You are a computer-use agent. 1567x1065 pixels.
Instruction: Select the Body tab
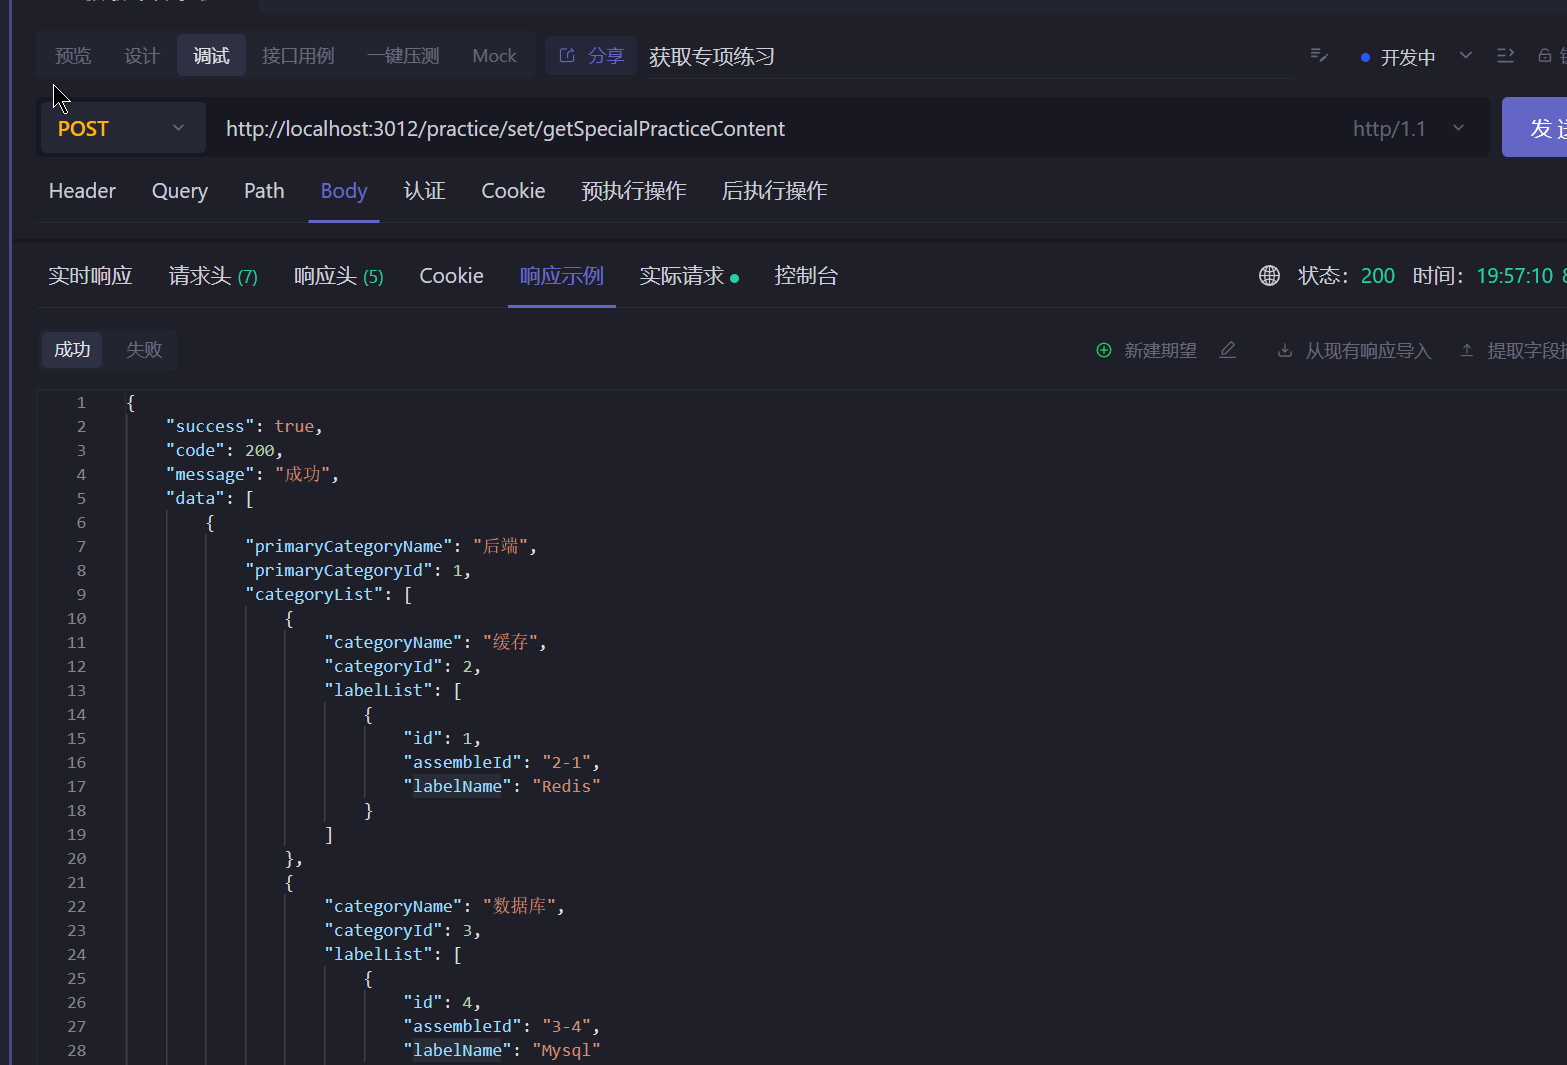click(x=344, y=191)
